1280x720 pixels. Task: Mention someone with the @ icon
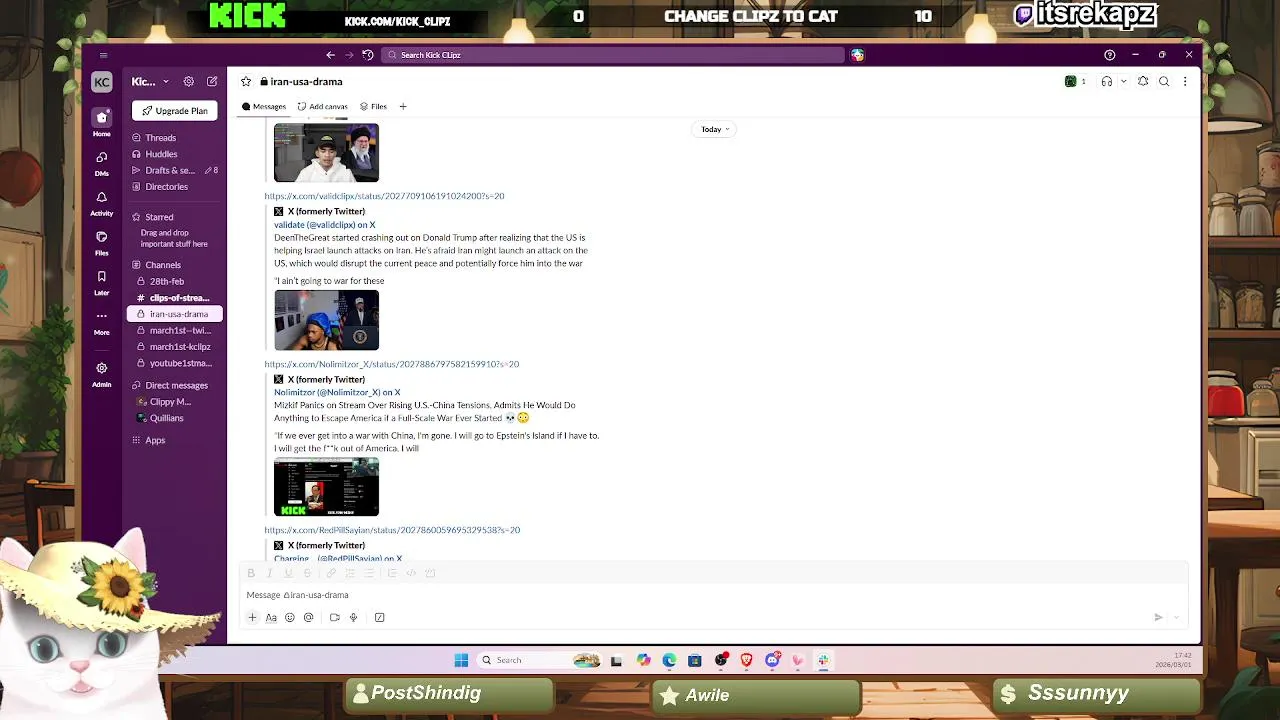(x=308, y=617)
